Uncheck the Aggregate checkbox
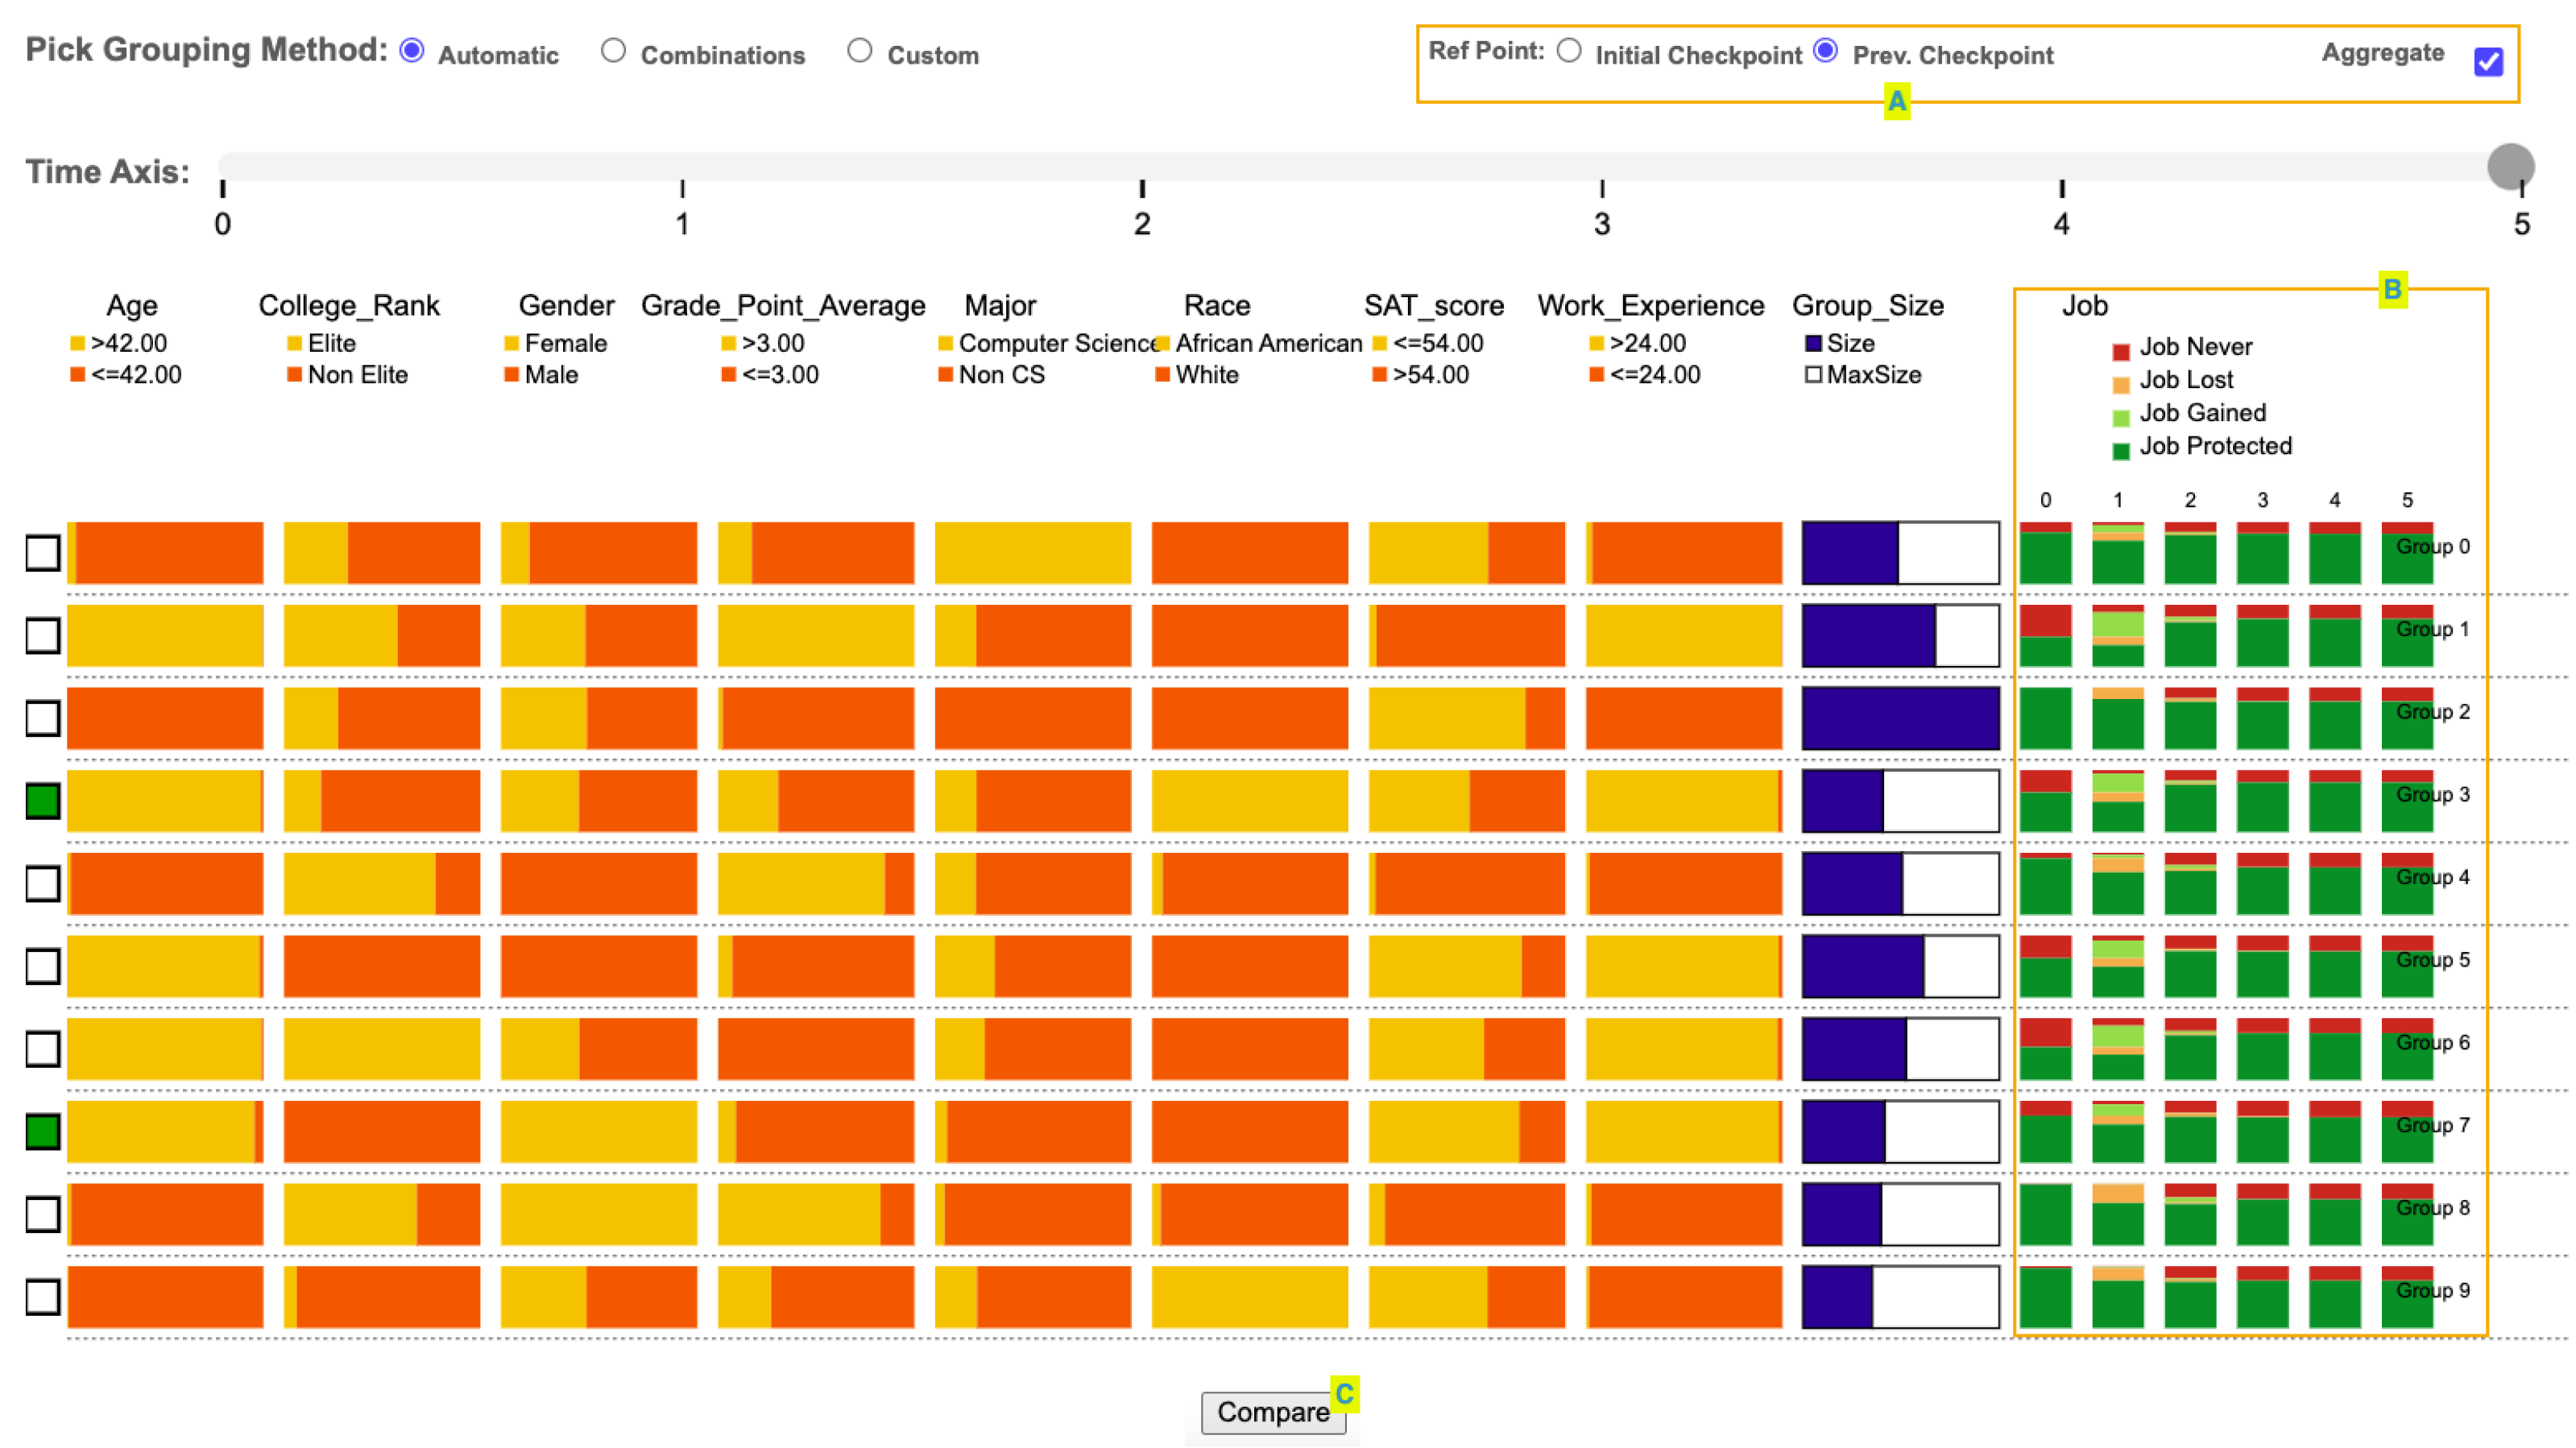 point(2488,62)
